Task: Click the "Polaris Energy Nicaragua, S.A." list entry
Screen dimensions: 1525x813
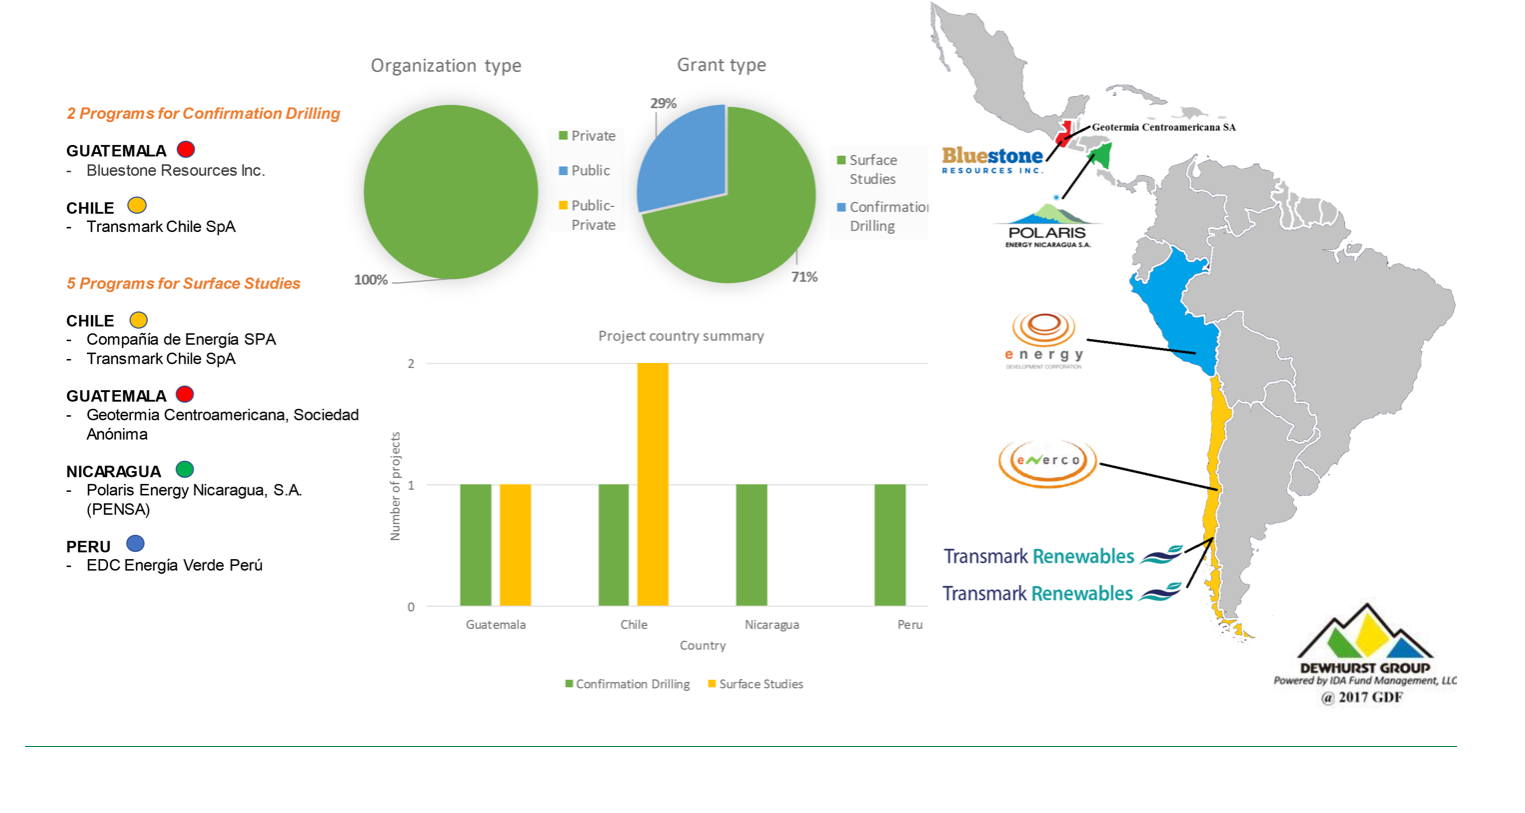Action: pos(194,491)
